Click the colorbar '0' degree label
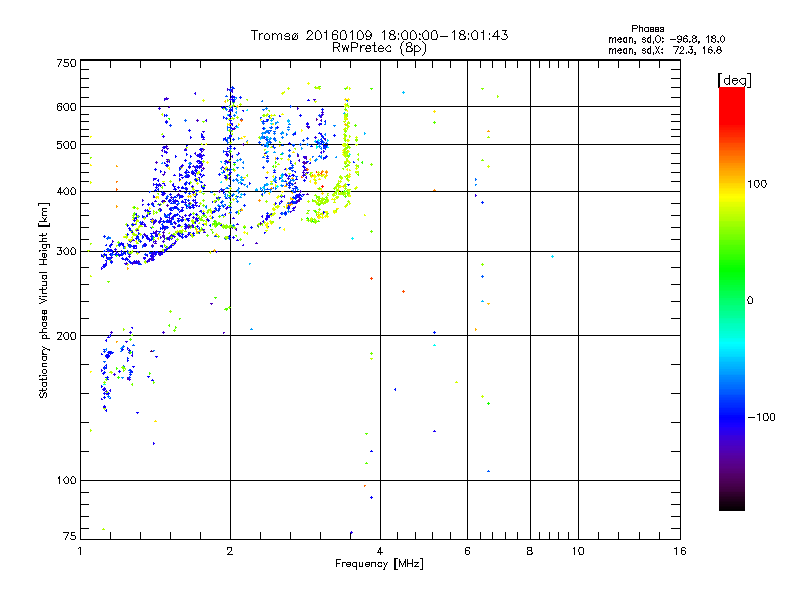This screenshot has width=800, height=600. point(750,301)
